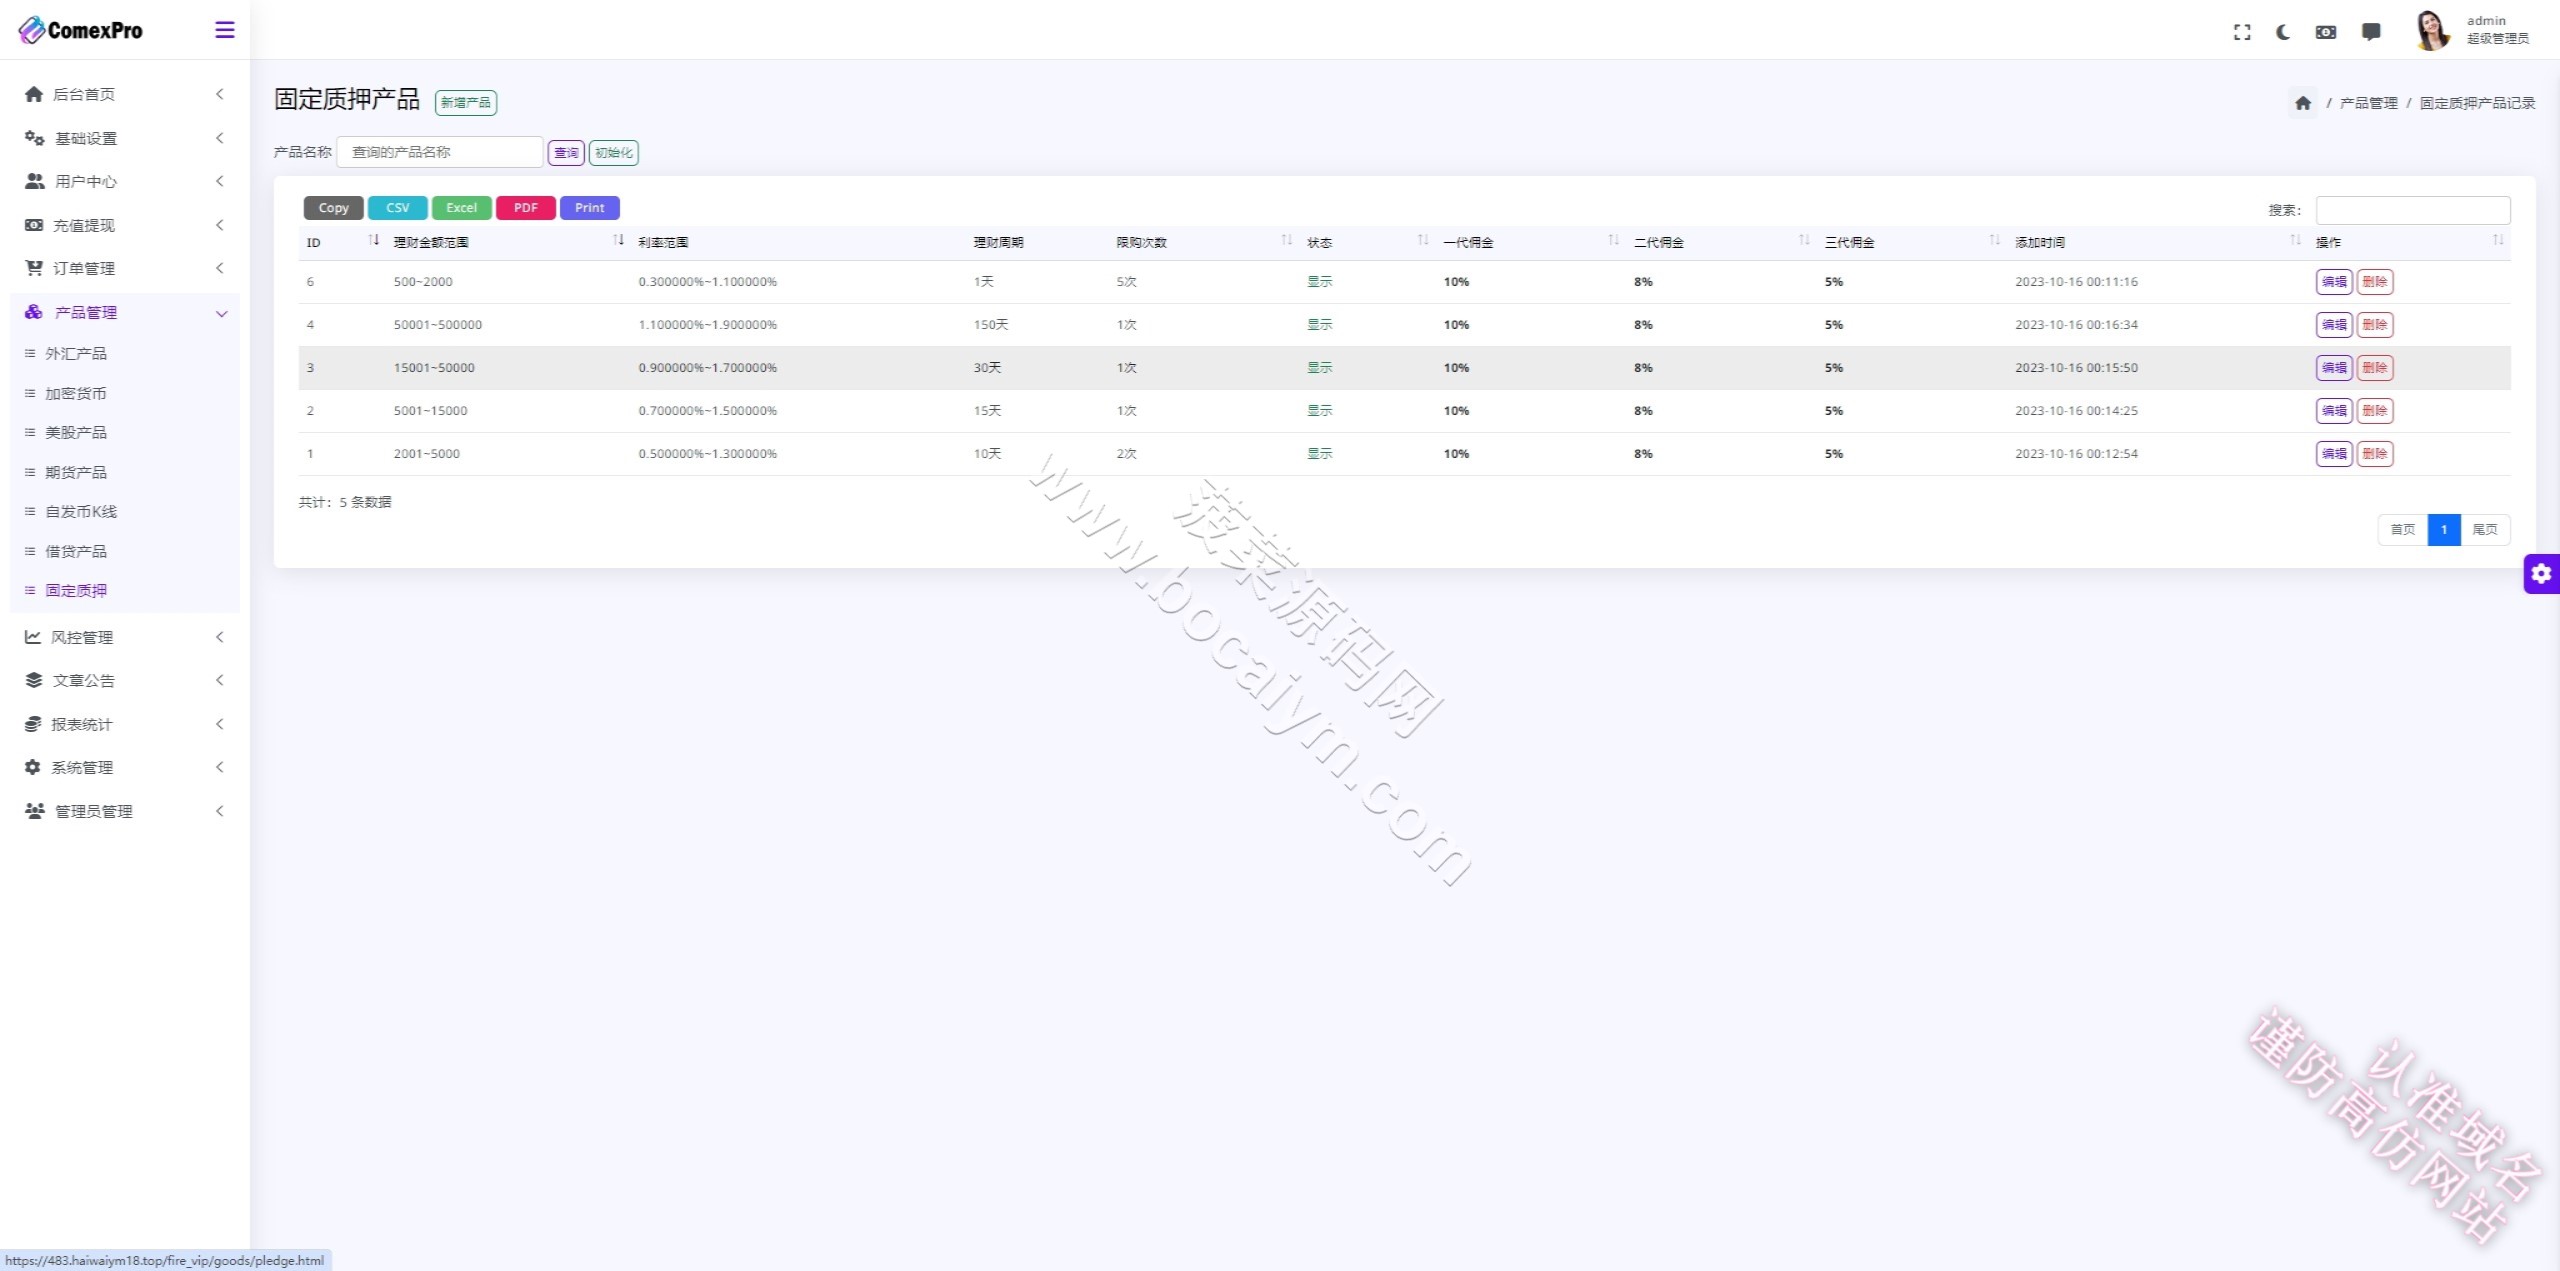This screenshot has height=1271, width=2560.
Task: Open the 美股产品 submenu item
Action: [x=76, y=432]
